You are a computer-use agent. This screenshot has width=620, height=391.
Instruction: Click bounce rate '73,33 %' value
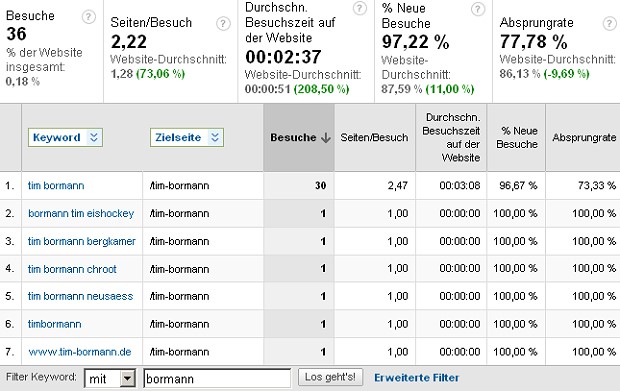point(597,186)
